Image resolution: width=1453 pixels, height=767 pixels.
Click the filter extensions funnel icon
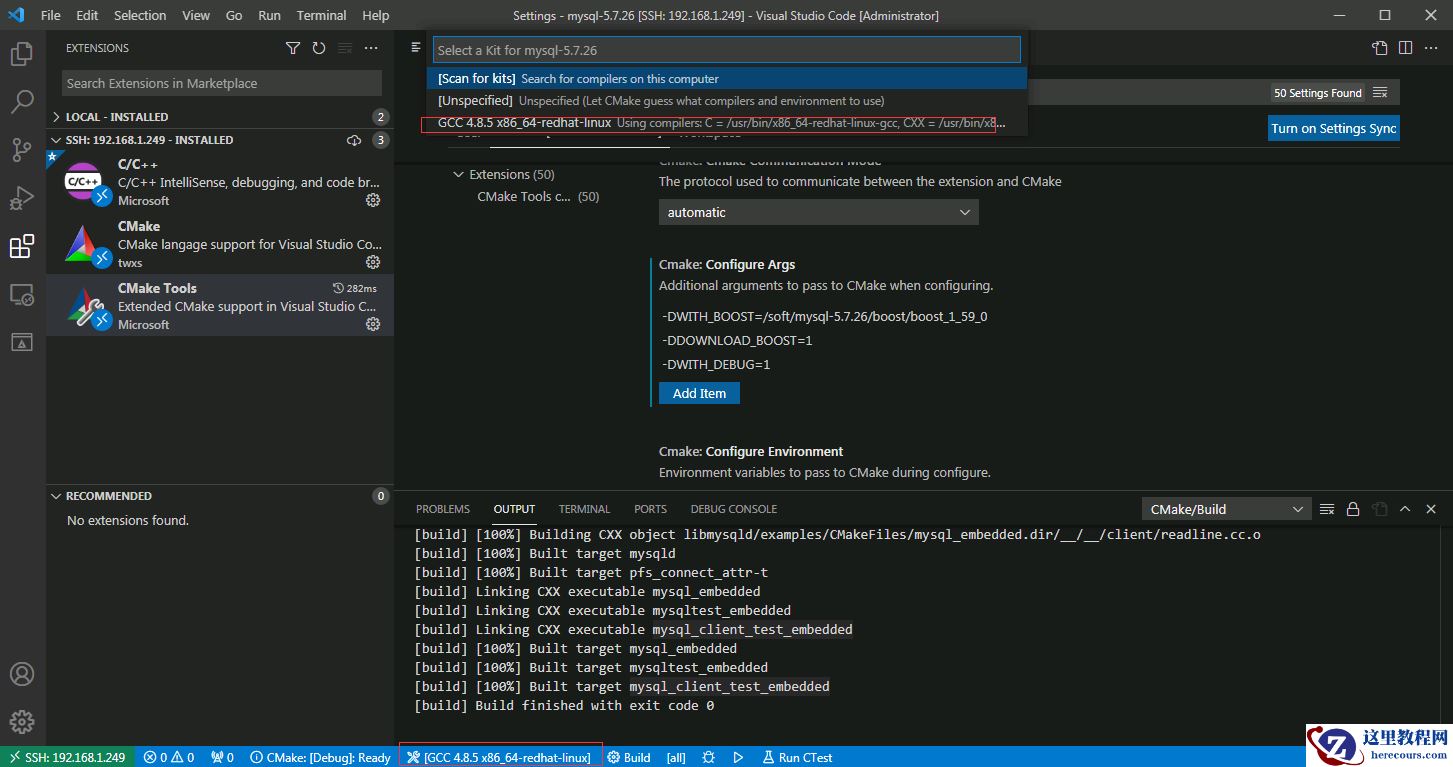293,48
